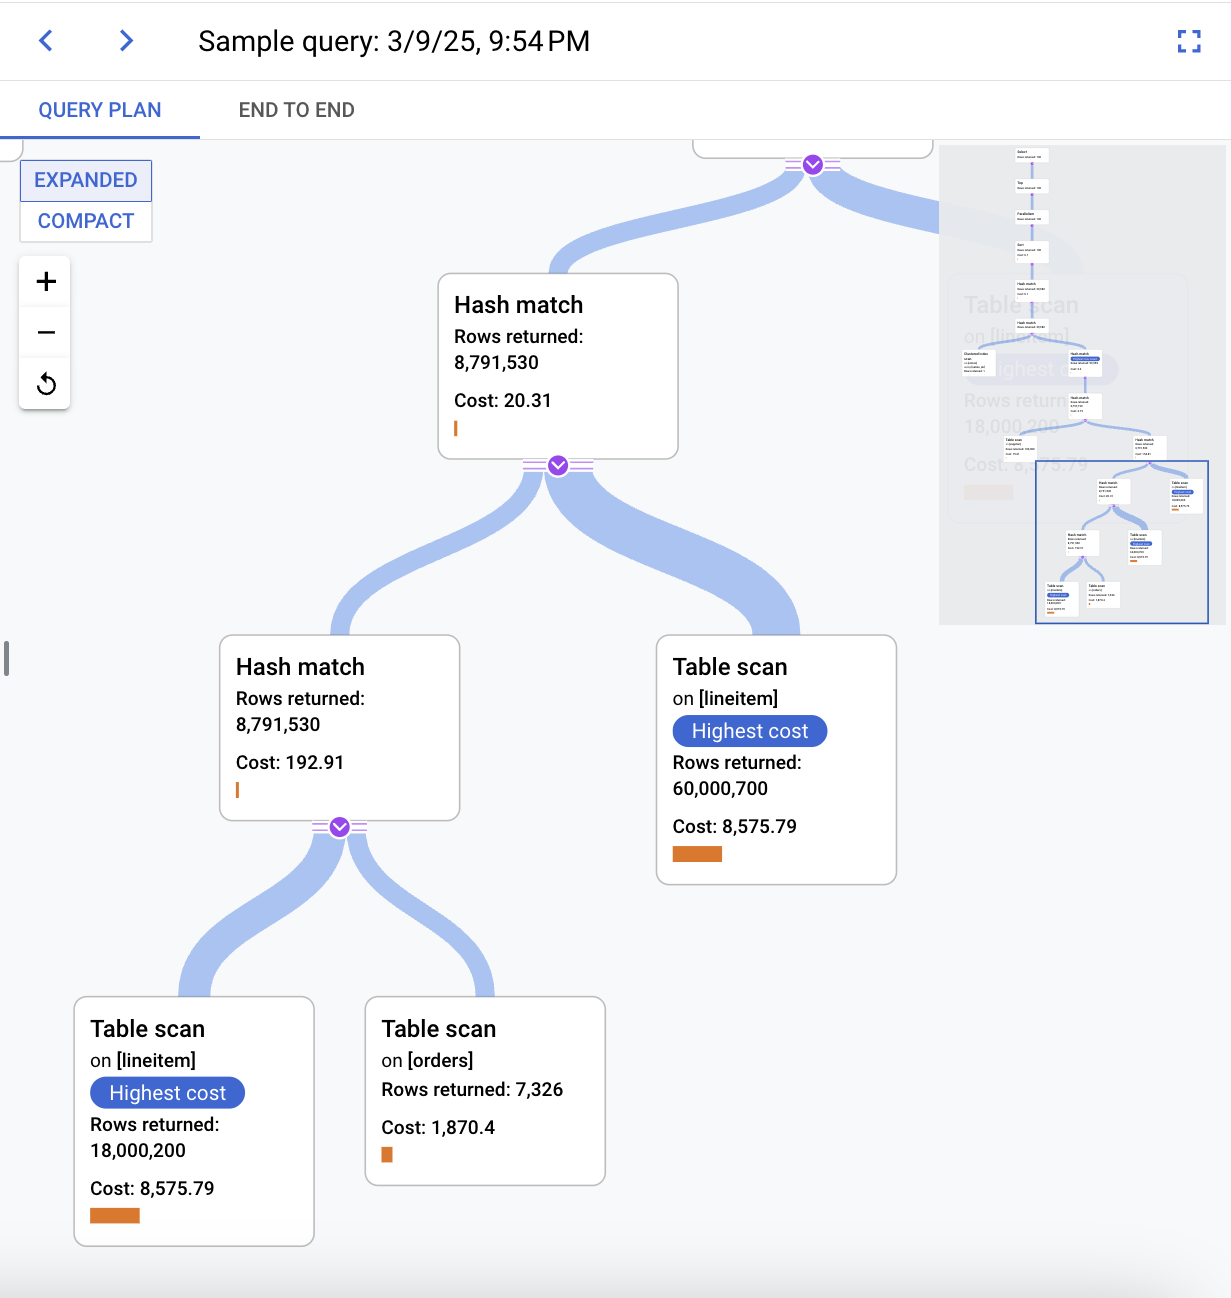Open the sample query title header
This screenshot has width=1231, height=1298.
(394, 41)
